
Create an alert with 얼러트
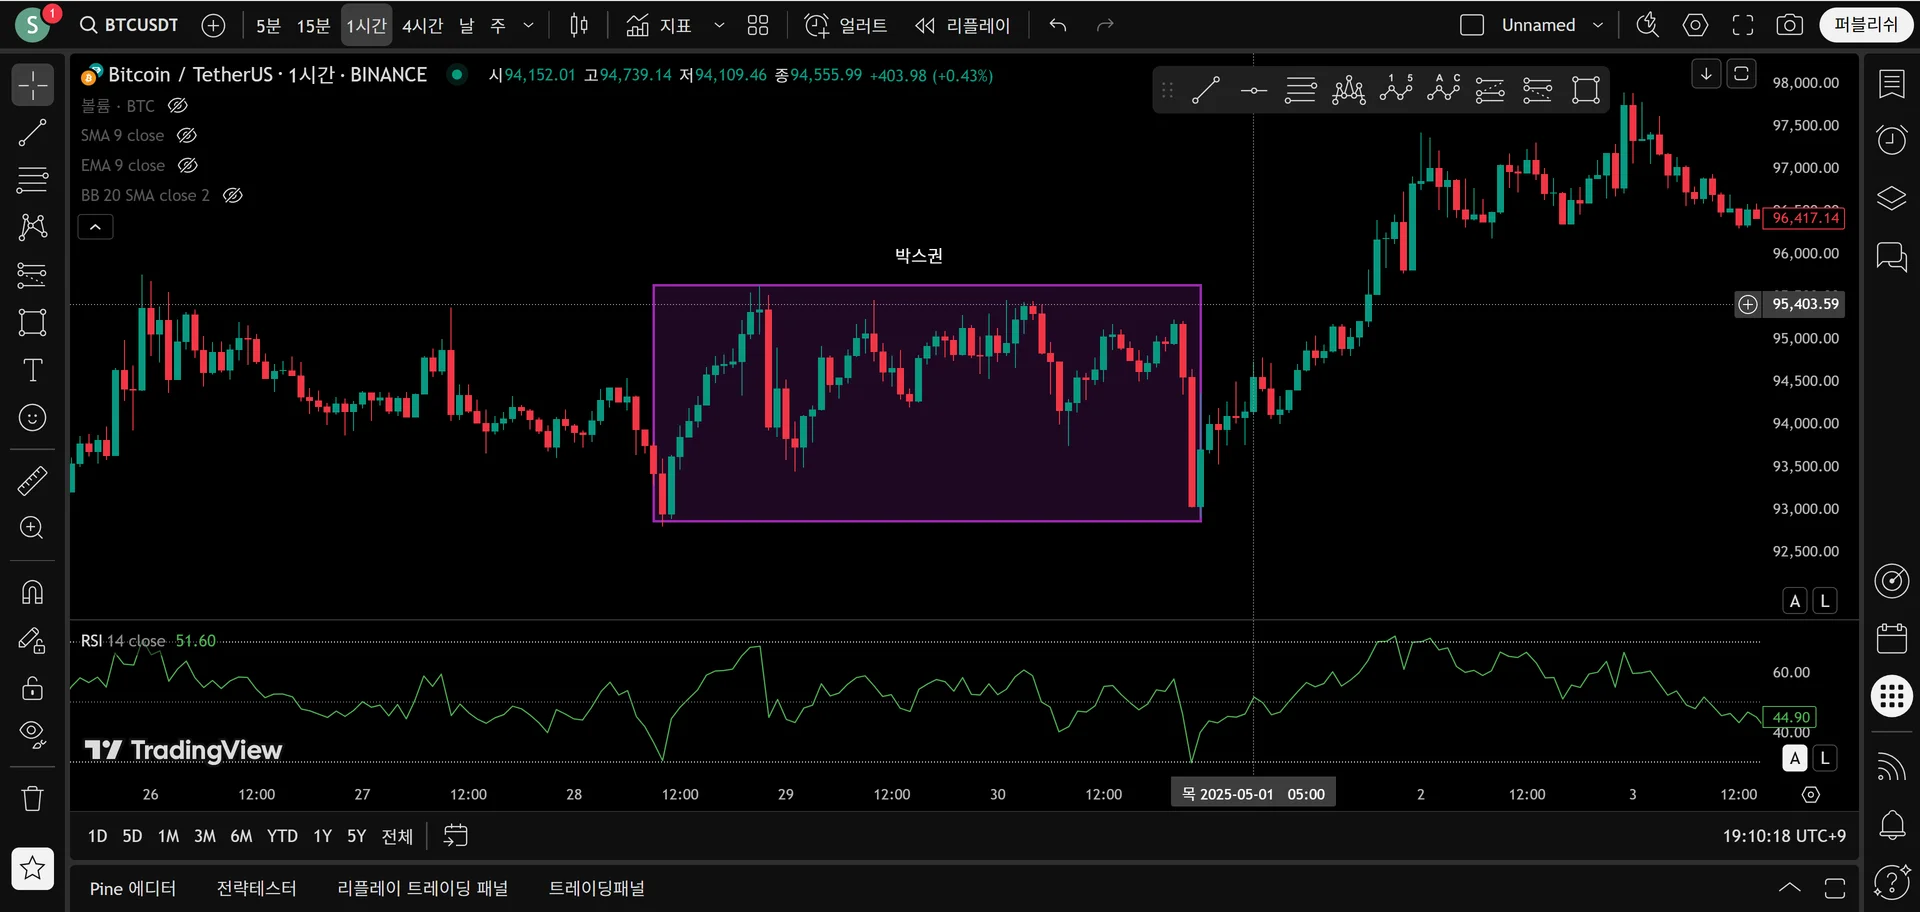point(846,25)
